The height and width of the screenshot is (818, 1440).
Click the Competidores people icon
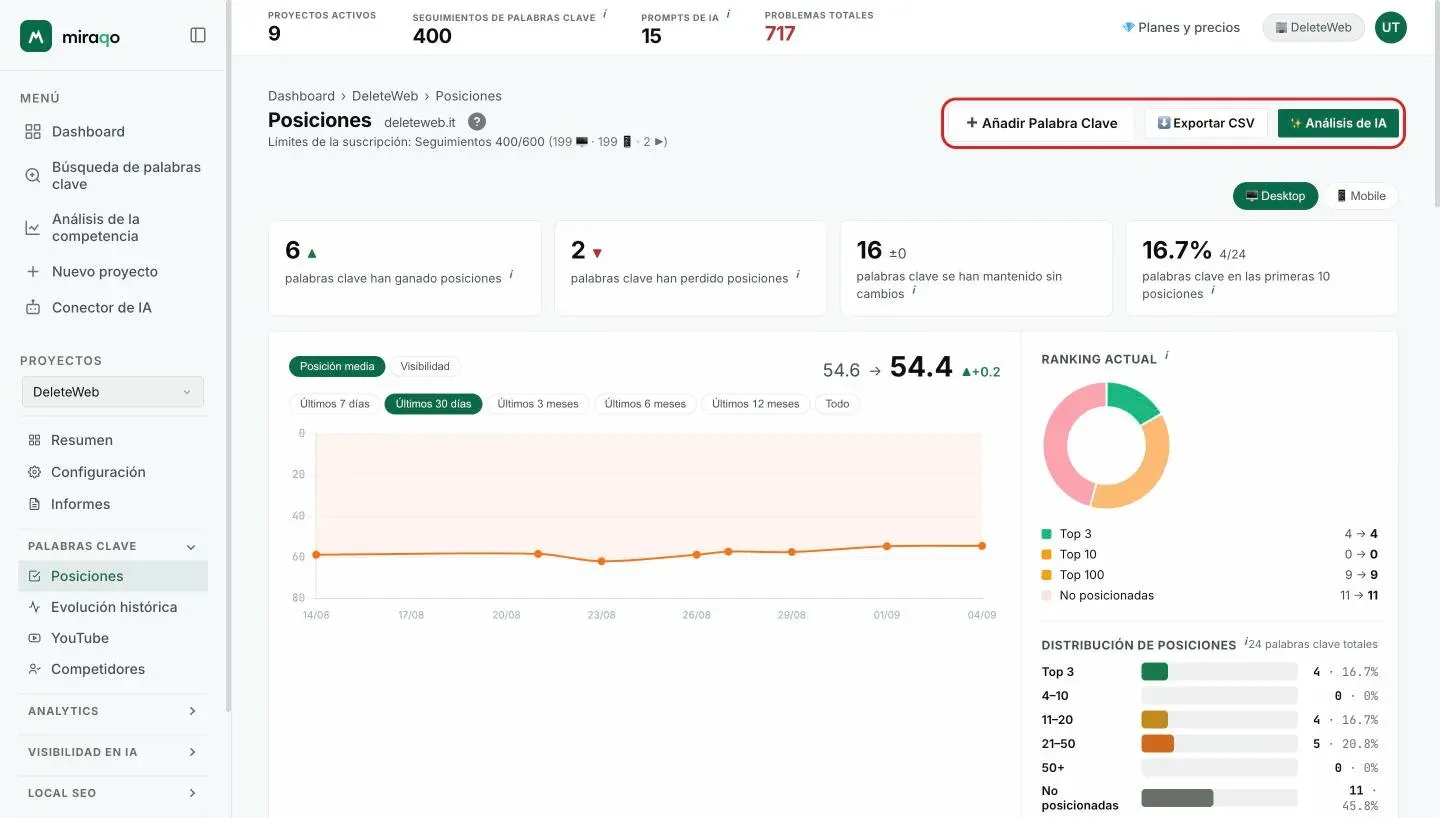pyautogui.click(x=35, y=669)
